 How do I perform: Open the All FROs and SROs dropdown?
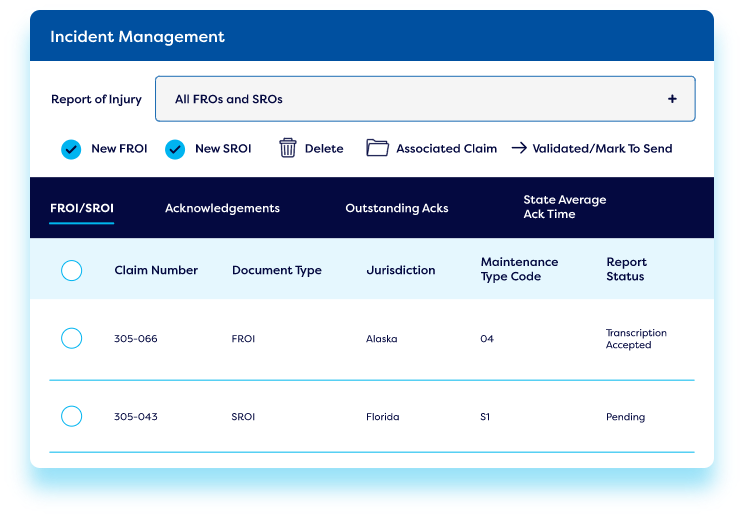(424, 99)
